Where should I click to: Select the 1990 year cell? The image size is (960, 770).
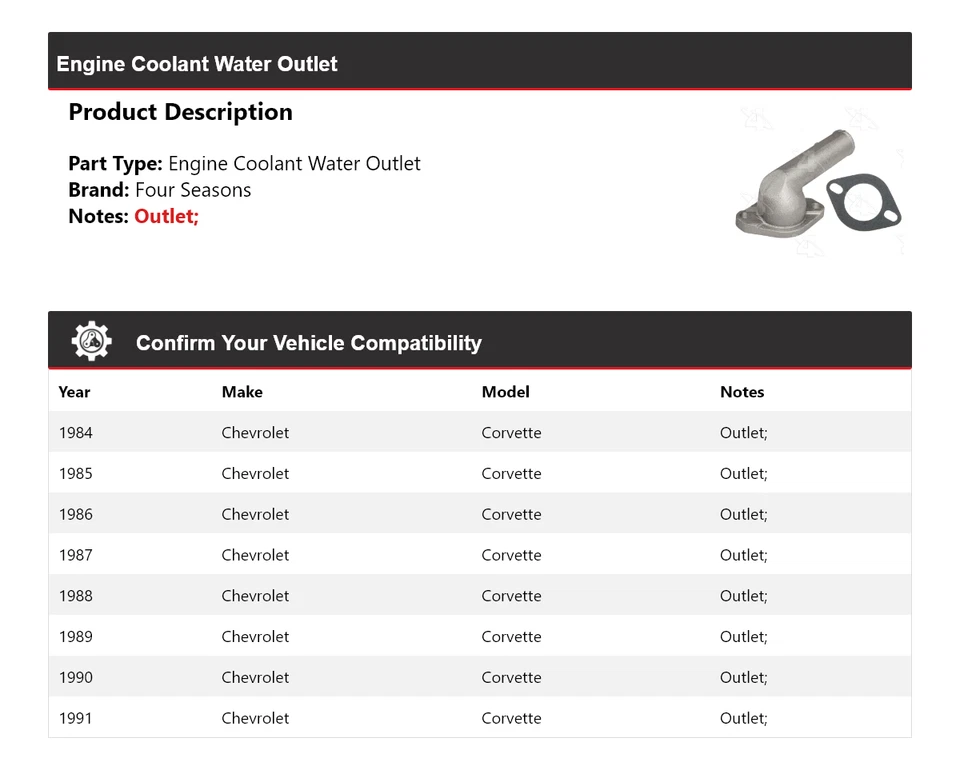(x=76, y=678)
